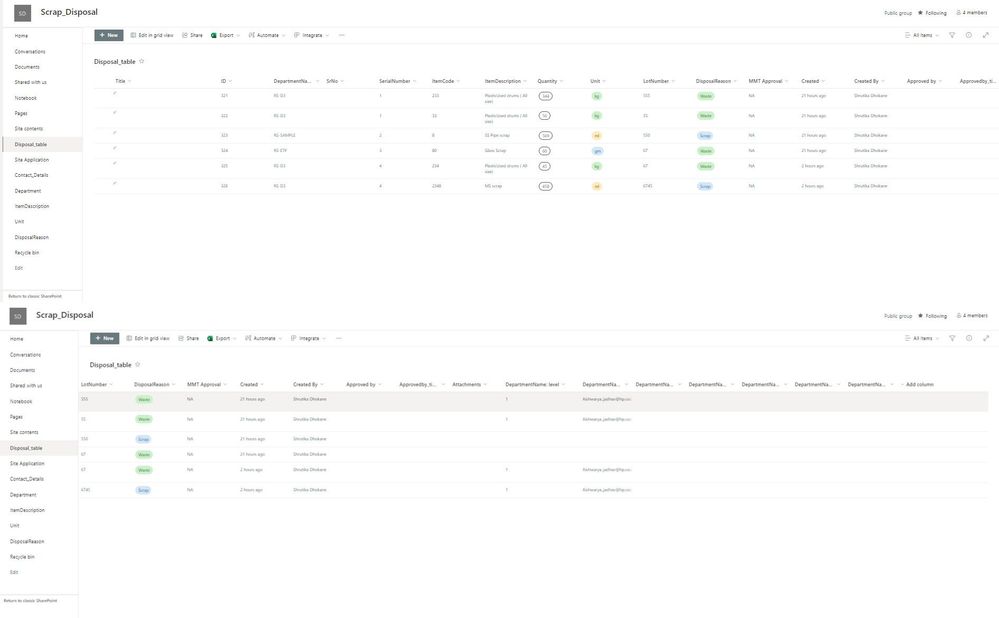
Task: Open the Automate dropdown in the lower toolbar
Action: (264, 338)
